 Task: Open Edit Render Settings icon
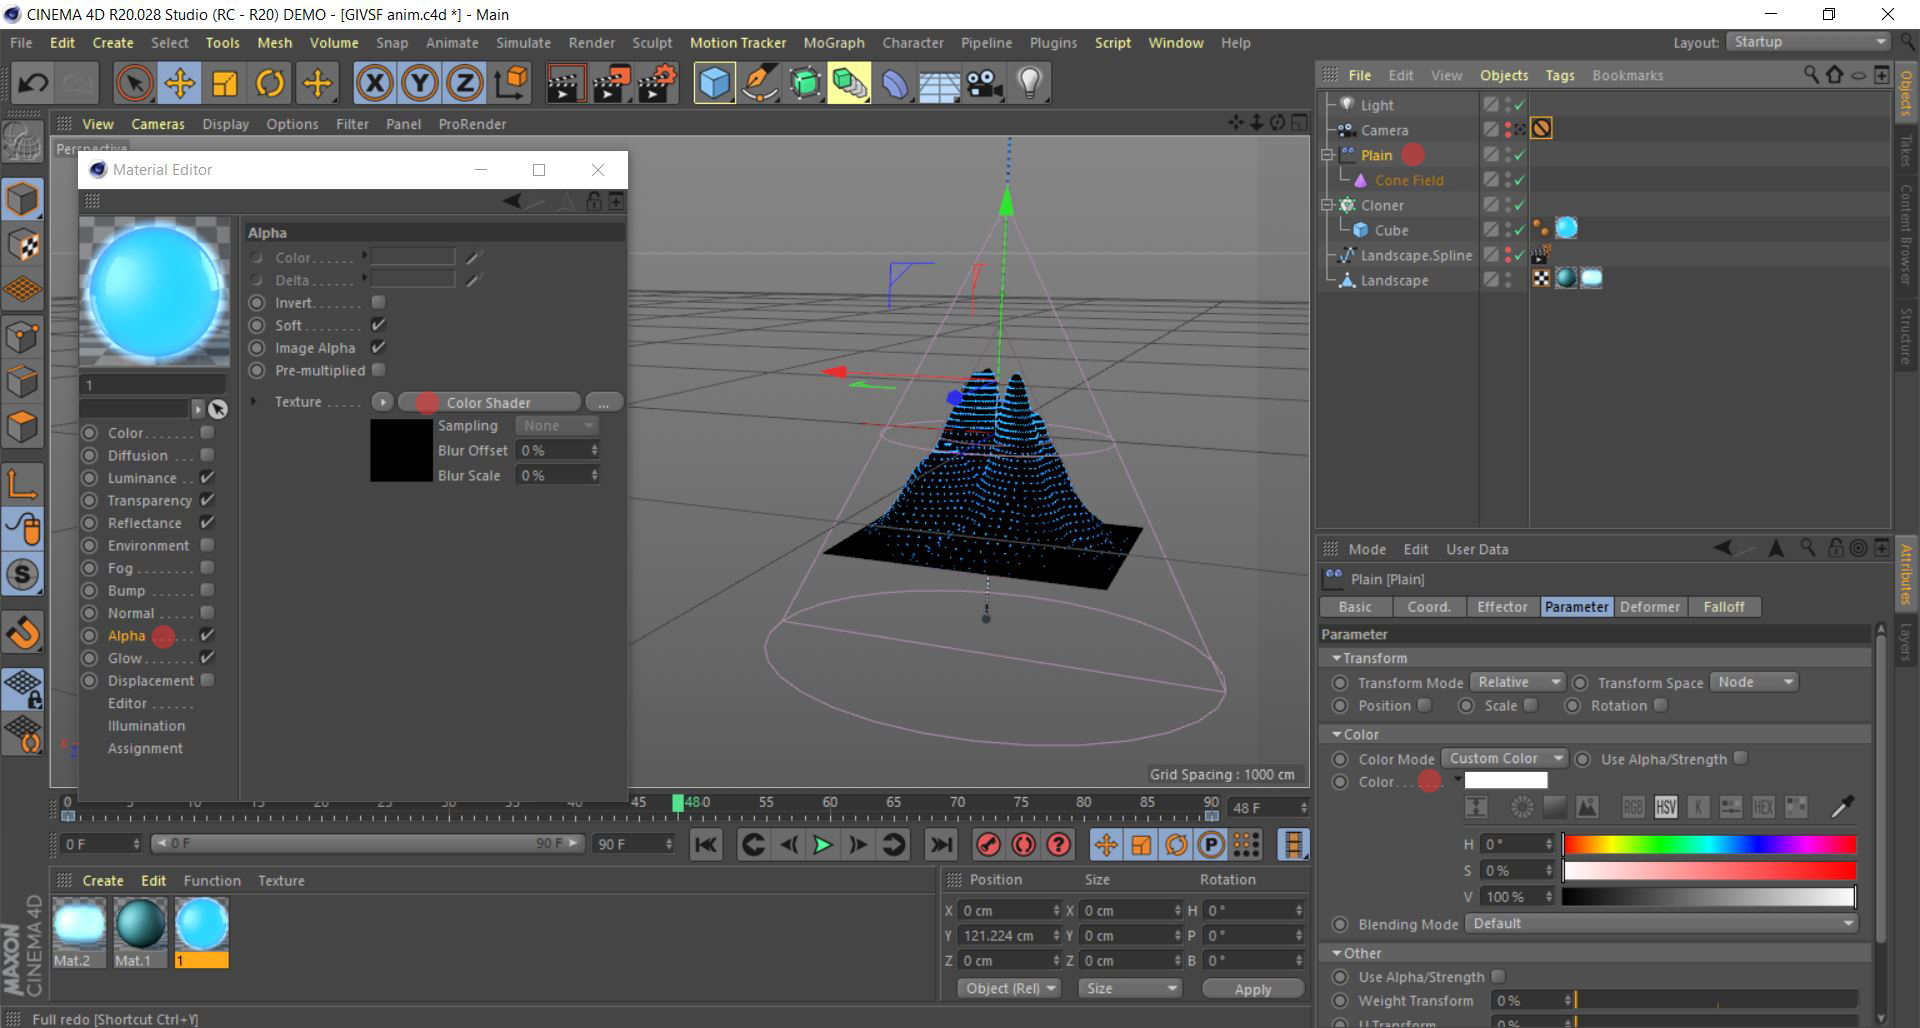point(656,83)
